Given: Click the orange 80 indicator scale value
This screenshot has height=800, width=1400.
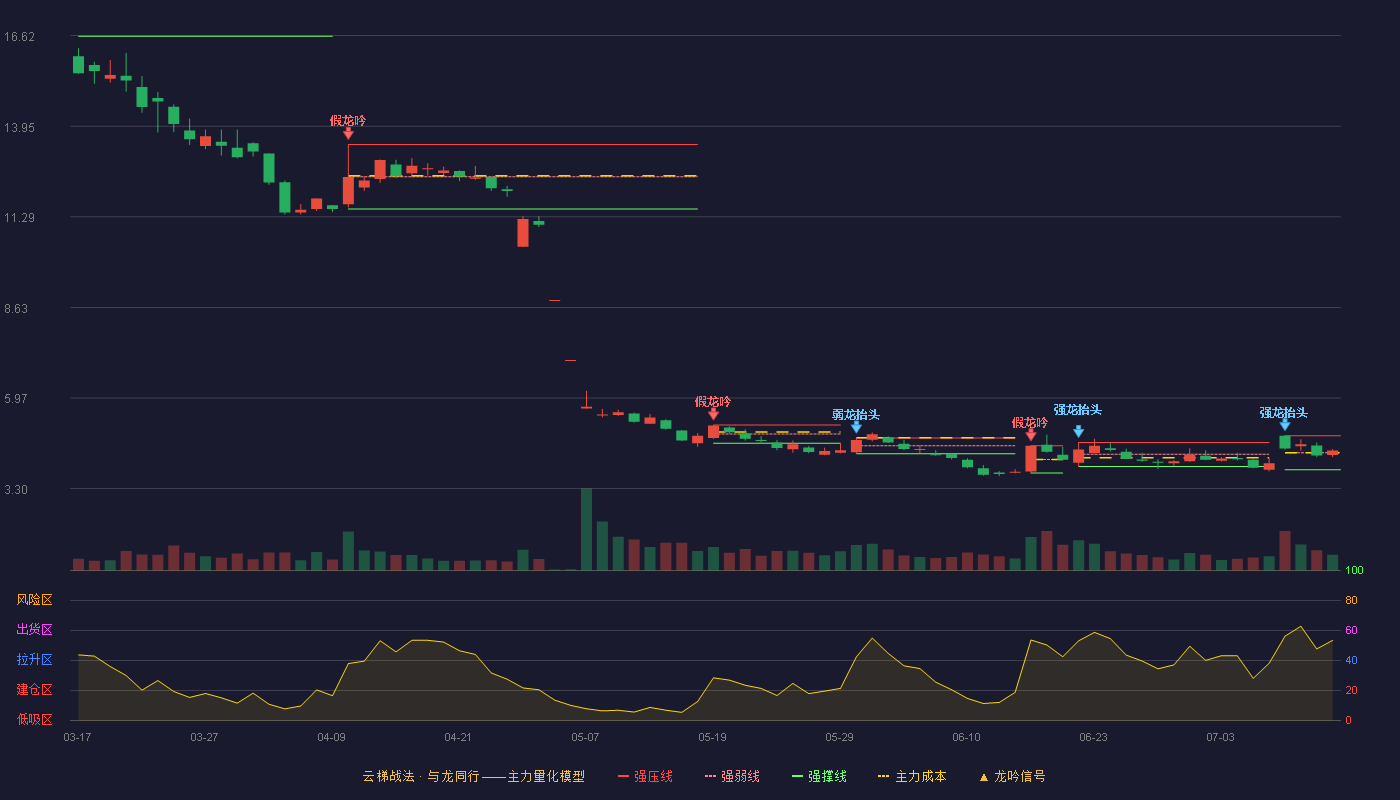Looking at the screenshot, I should [x=1351, y=600].
